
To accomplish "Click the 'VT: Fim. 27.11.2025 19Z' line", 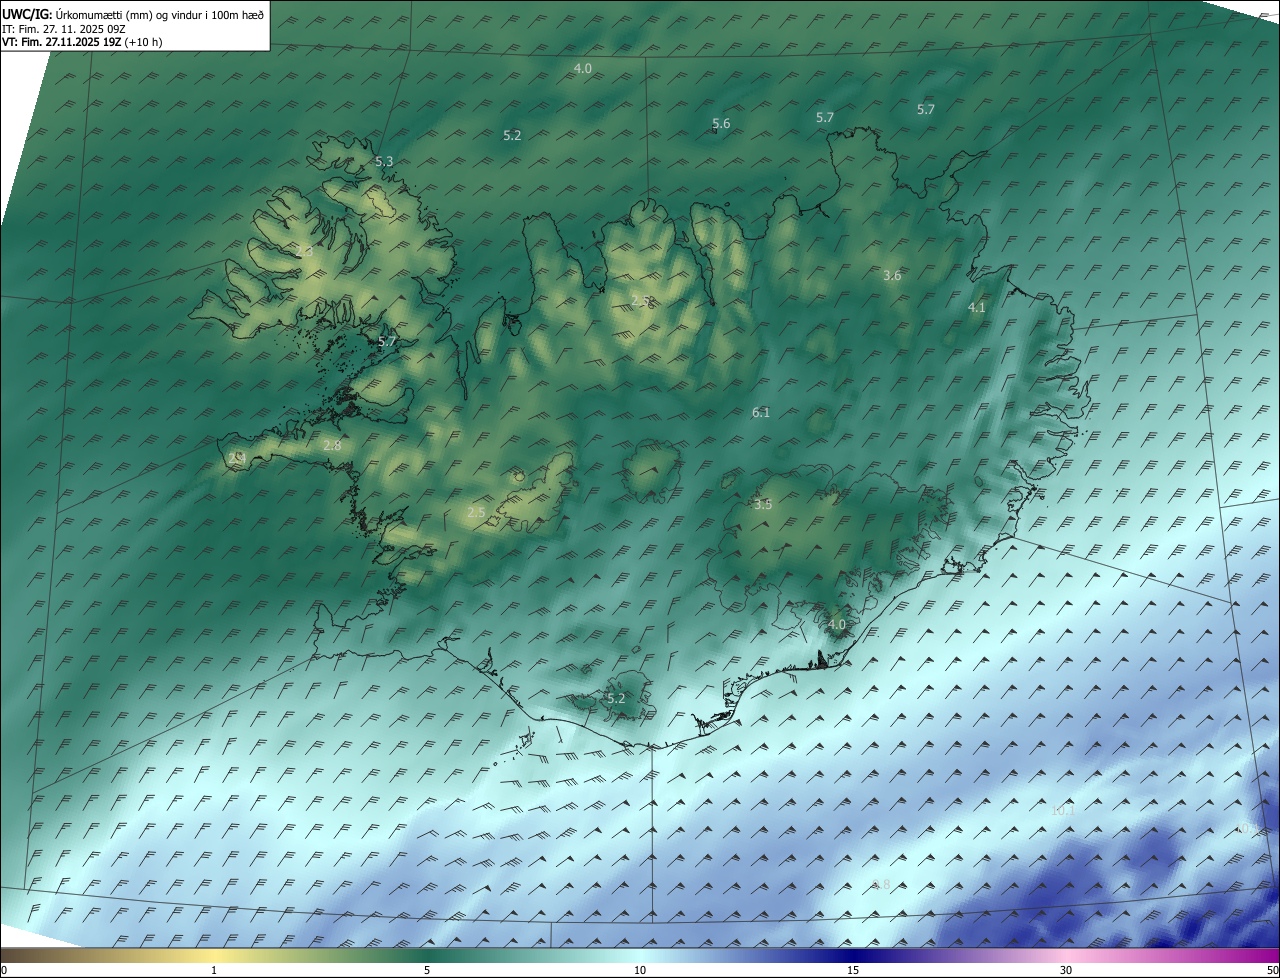I will pyautogui.click(x=82, y=42).
